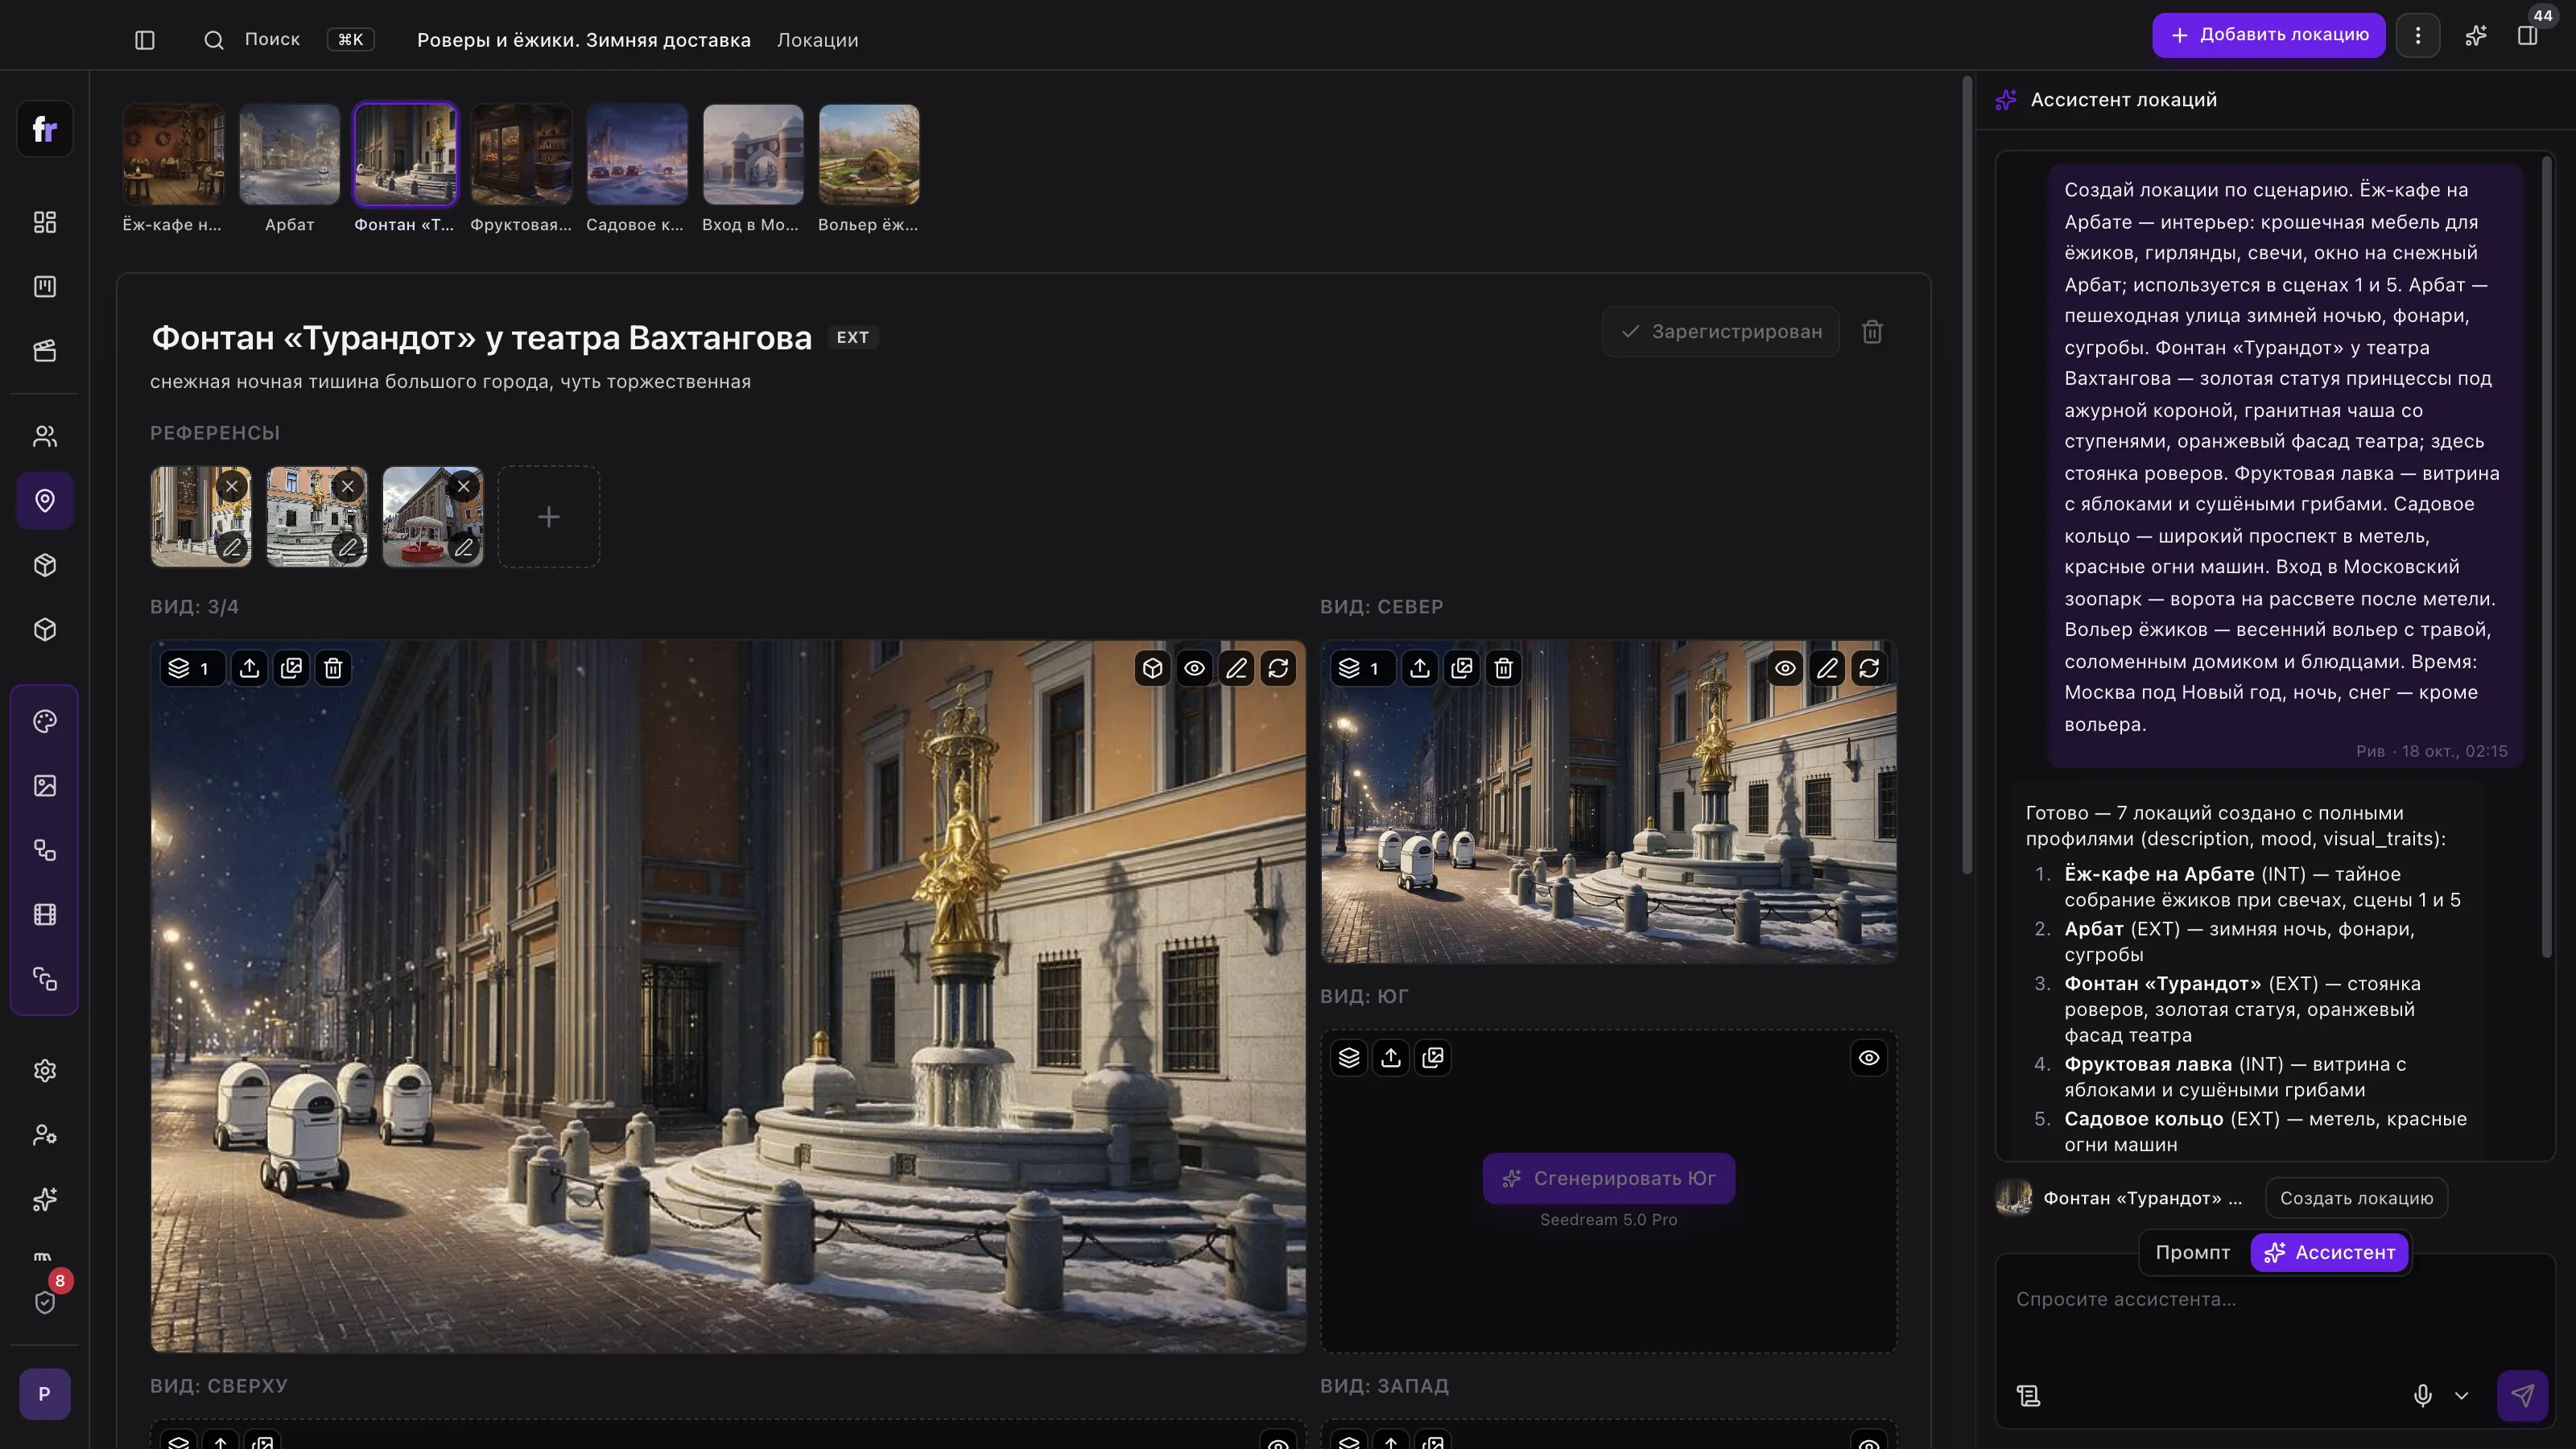The height and width of the screenshot is (1449, 2576).
Task: Add a new reference image slot
Action: point(549,517)
